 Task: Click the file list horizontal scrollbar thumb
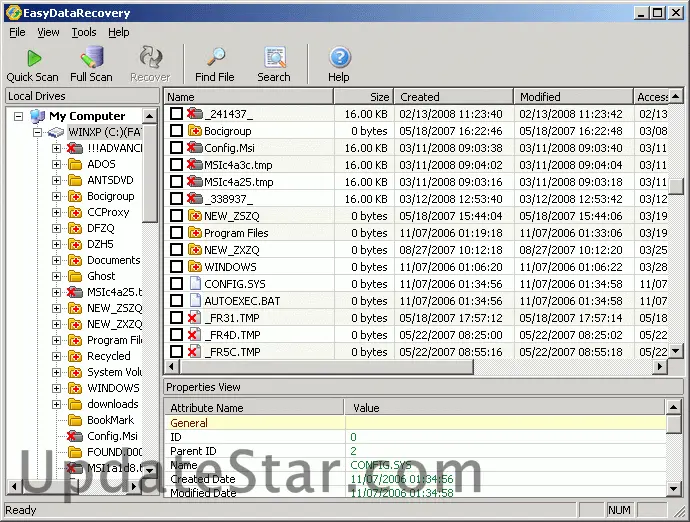click(x=326, y=366)
